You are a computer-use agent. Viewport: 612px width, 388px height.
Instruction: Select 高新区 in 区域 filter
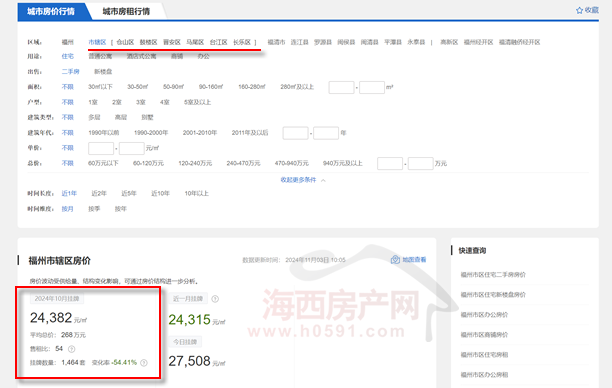[449, 42]
